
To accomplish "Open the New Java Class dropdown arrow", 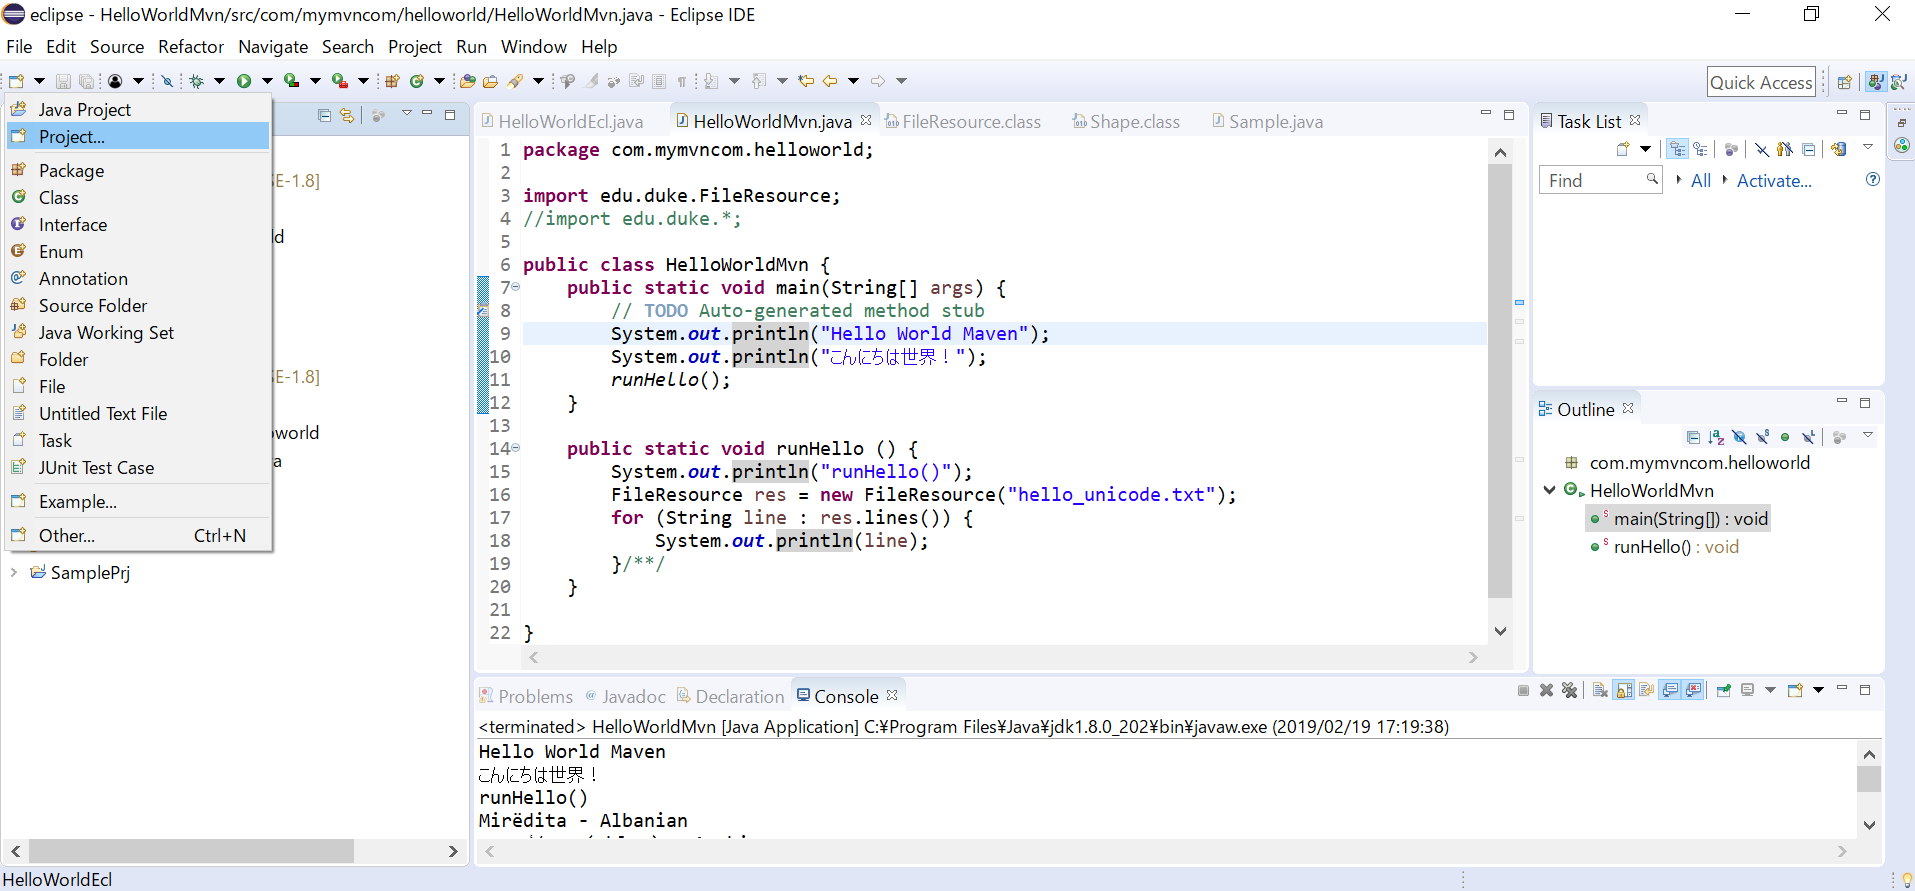I will tap(439, 81).
